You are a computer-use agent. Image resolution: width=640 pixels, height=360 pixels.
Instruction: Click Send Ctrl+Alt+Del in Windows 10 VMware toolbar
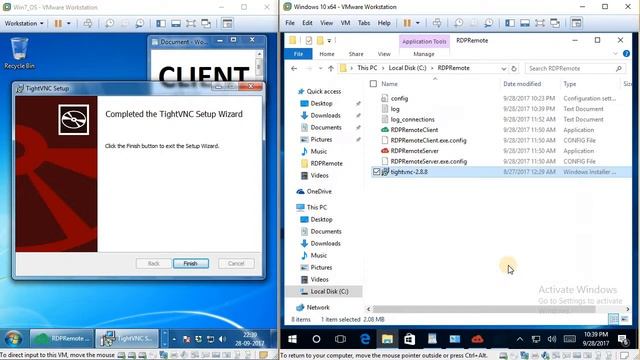[437, 23]
